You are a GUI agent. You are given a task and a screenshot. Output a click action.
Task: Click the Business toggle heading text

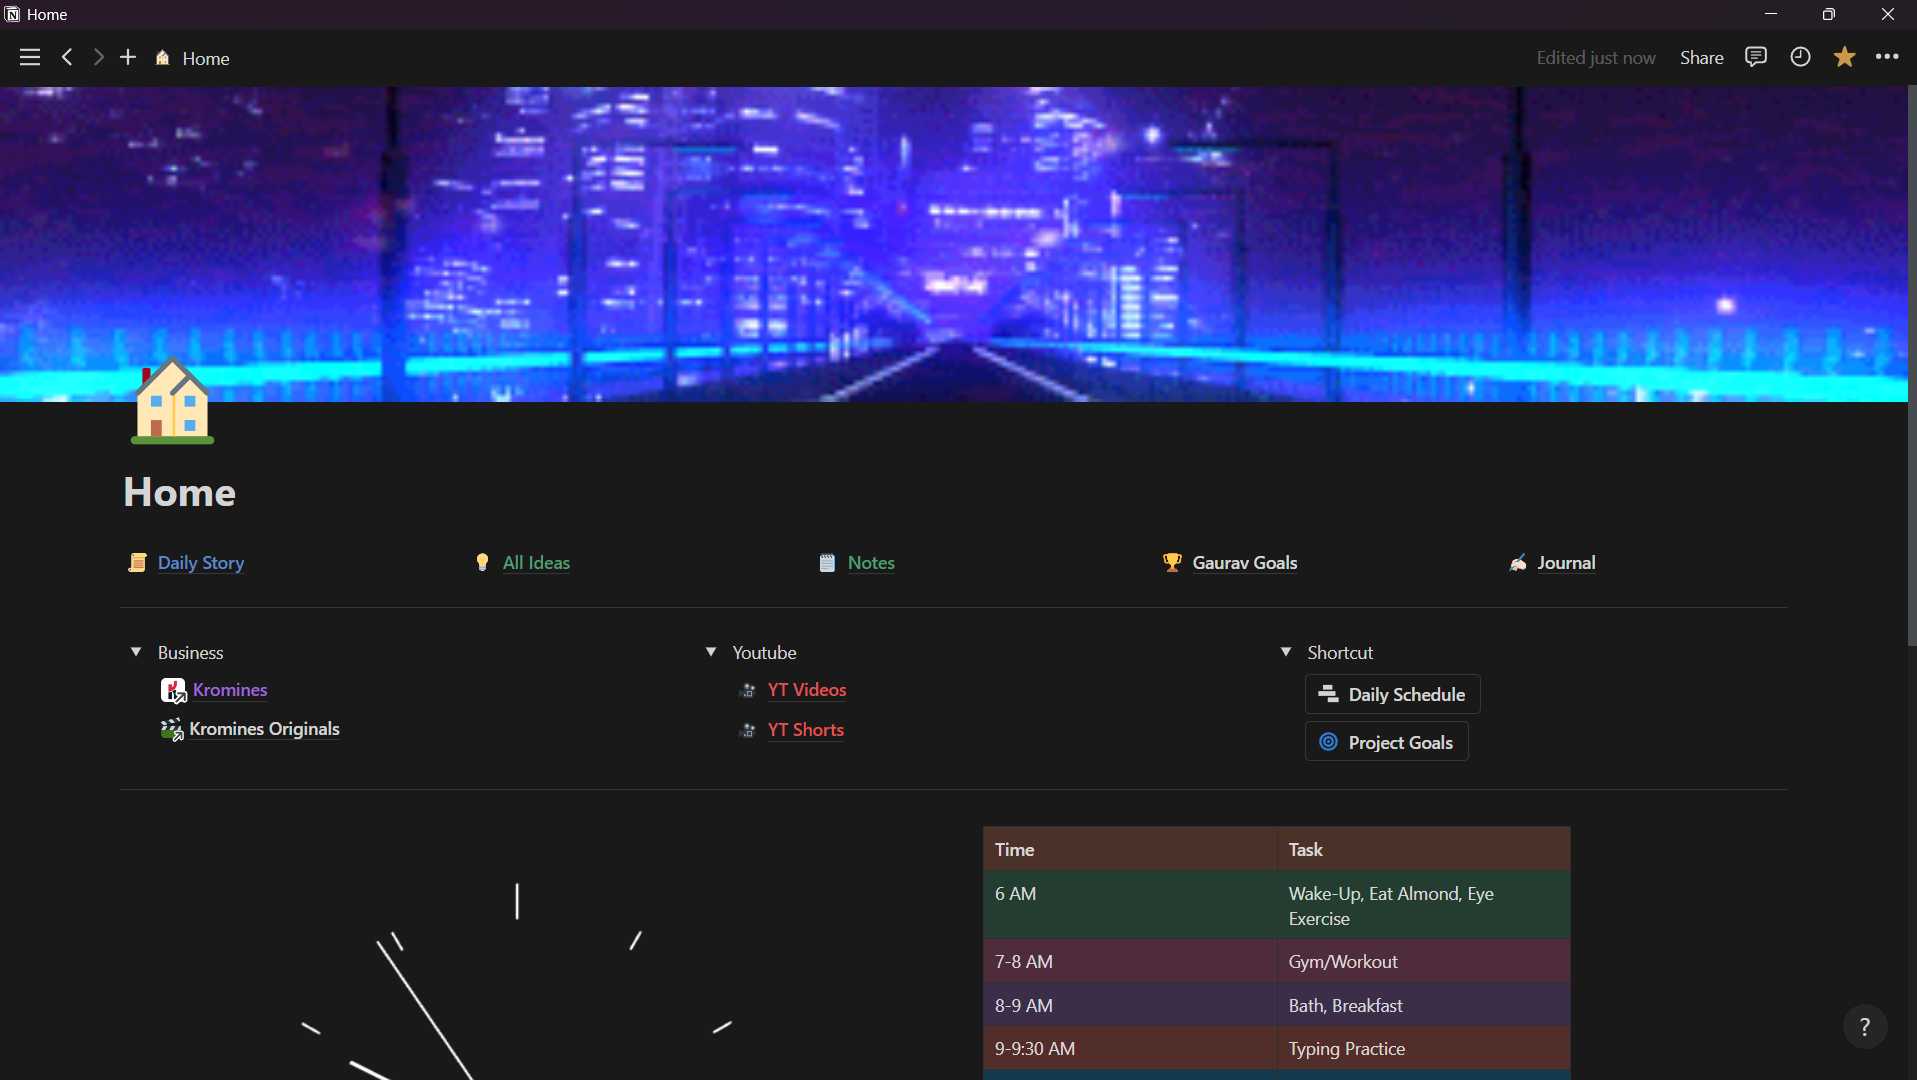[190, 653]
